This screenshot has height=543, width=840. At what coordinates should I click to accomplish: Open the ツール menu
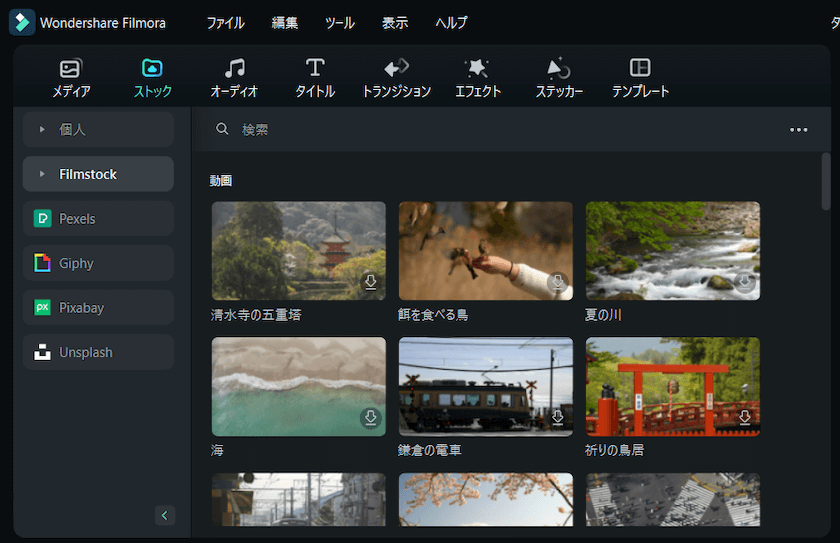point(340,22)
